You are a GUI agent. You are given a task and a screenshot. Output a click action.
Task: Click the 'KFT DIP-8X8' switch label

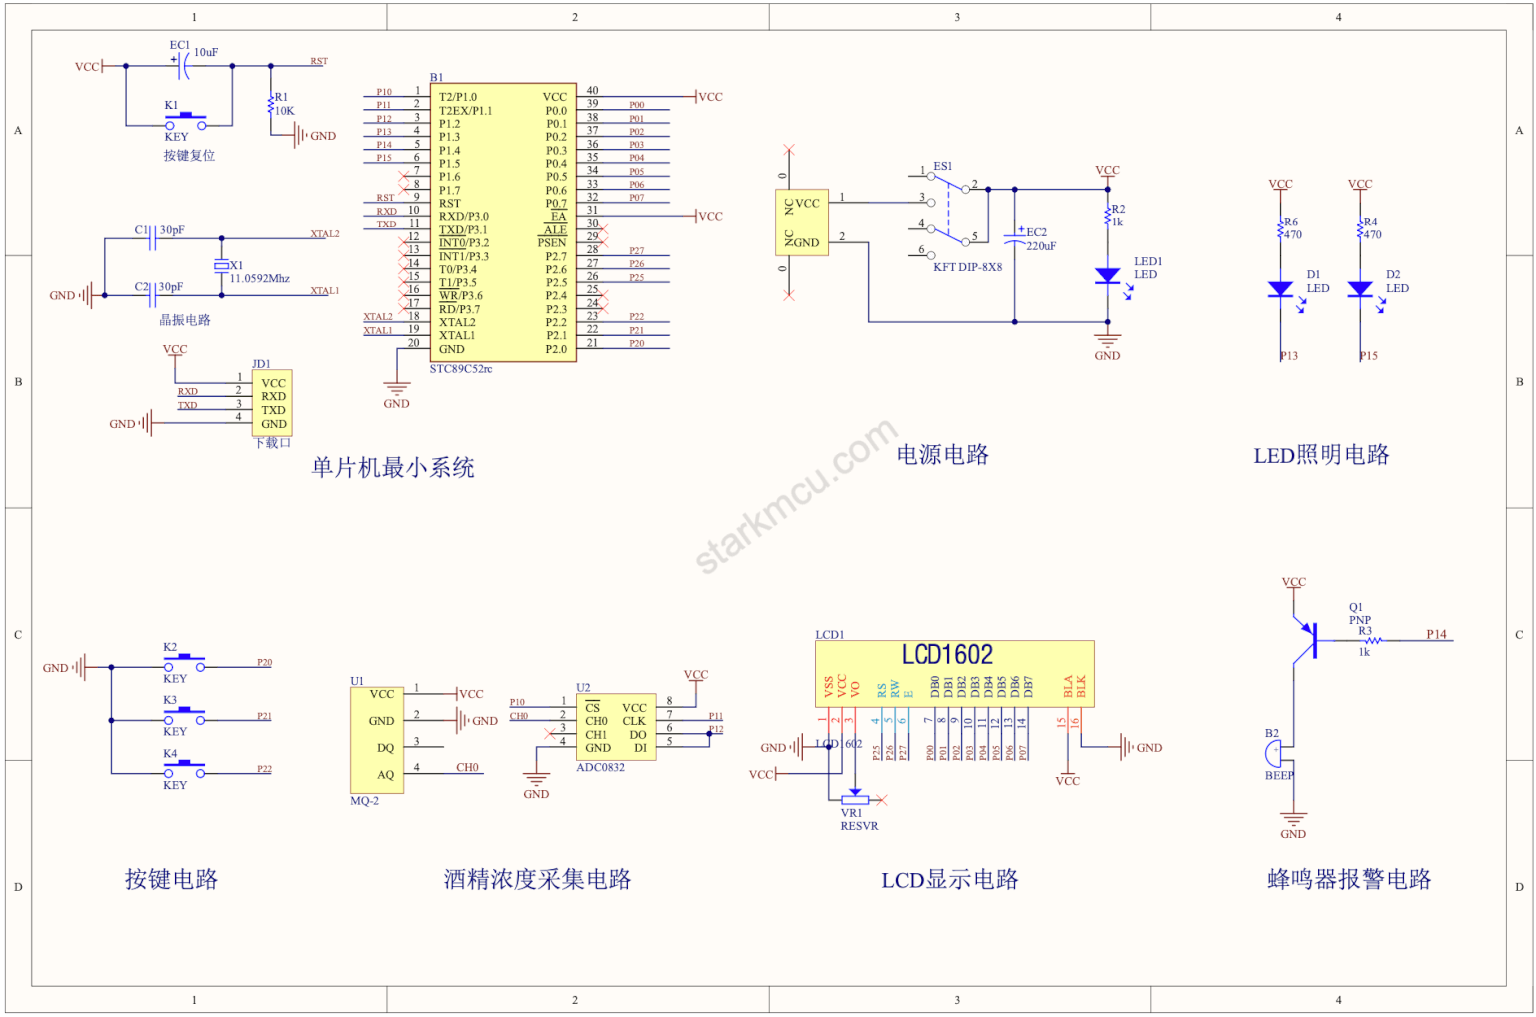[x=968, y=268]
